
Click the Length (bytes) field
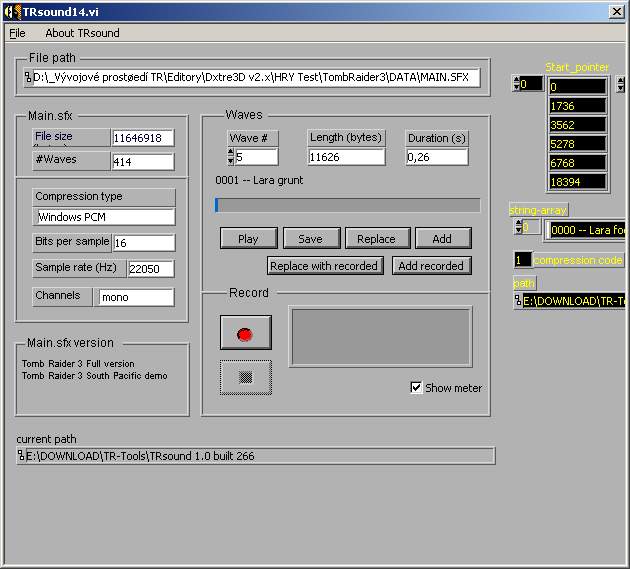(346, 157)
